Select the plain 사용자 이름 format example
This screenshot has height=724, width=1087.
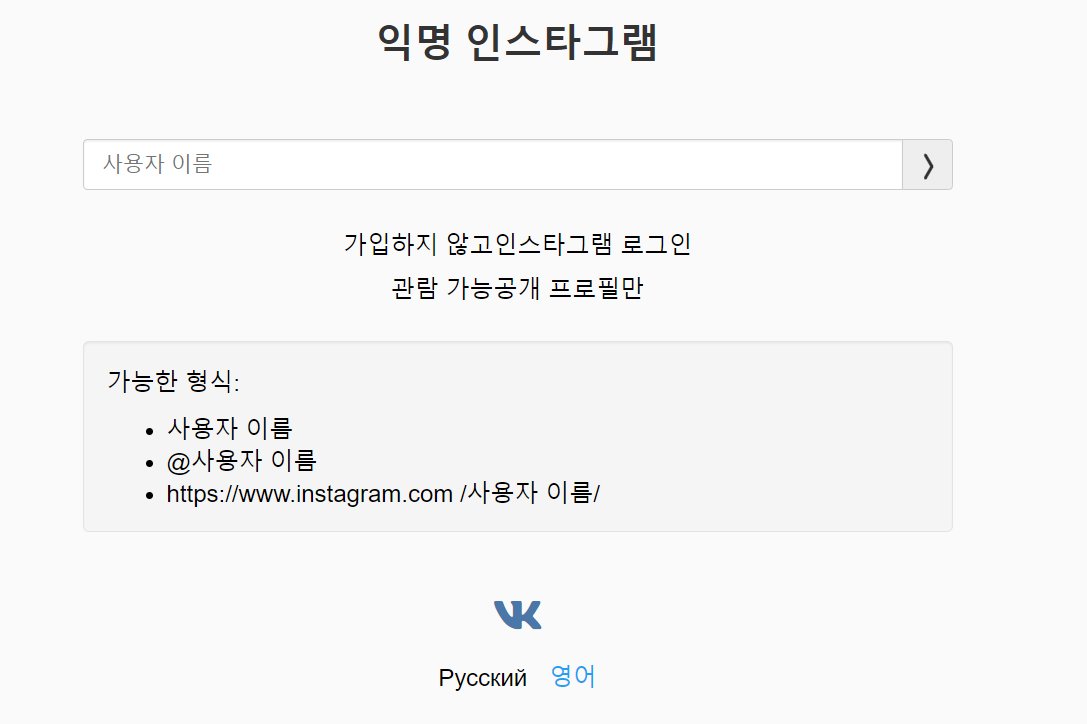229,428
